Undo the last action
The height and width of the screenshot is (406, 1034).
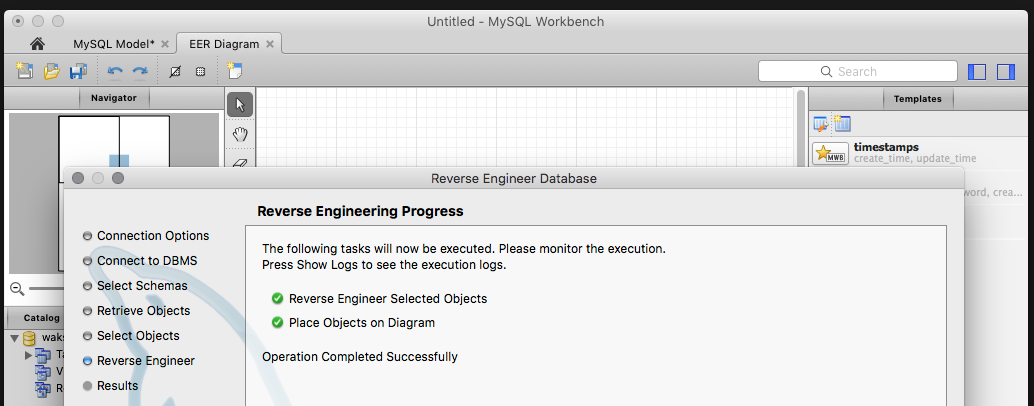115,71
